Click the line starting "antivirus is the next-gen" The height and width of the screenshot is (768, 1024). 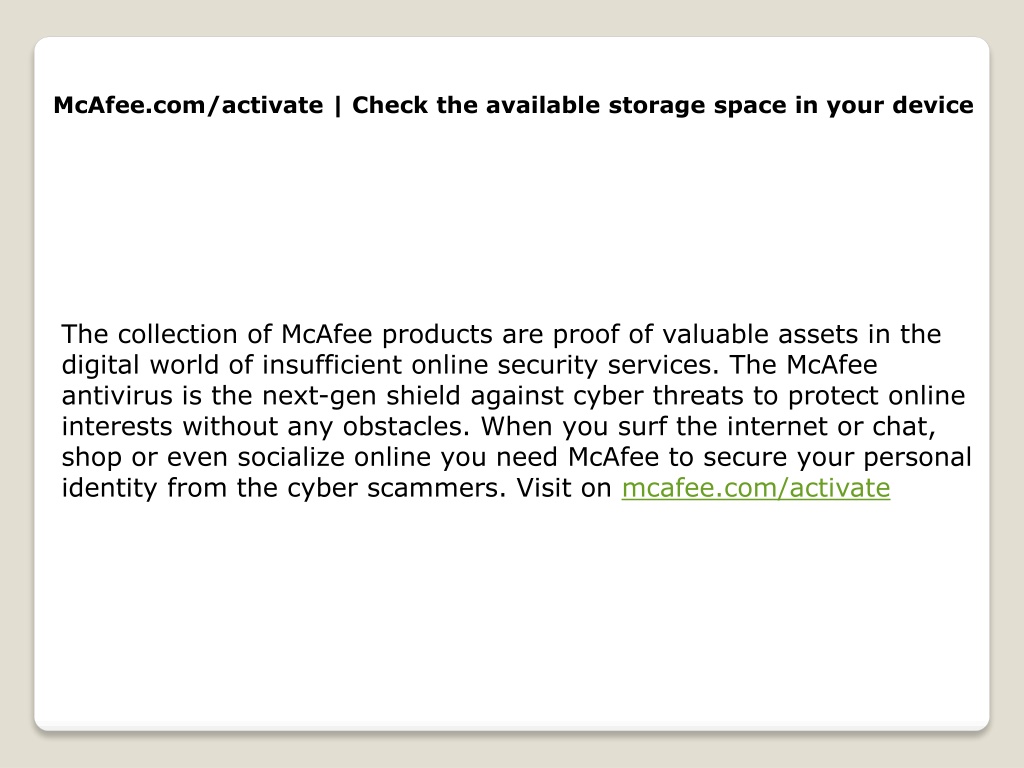click(x=513, y=396)
